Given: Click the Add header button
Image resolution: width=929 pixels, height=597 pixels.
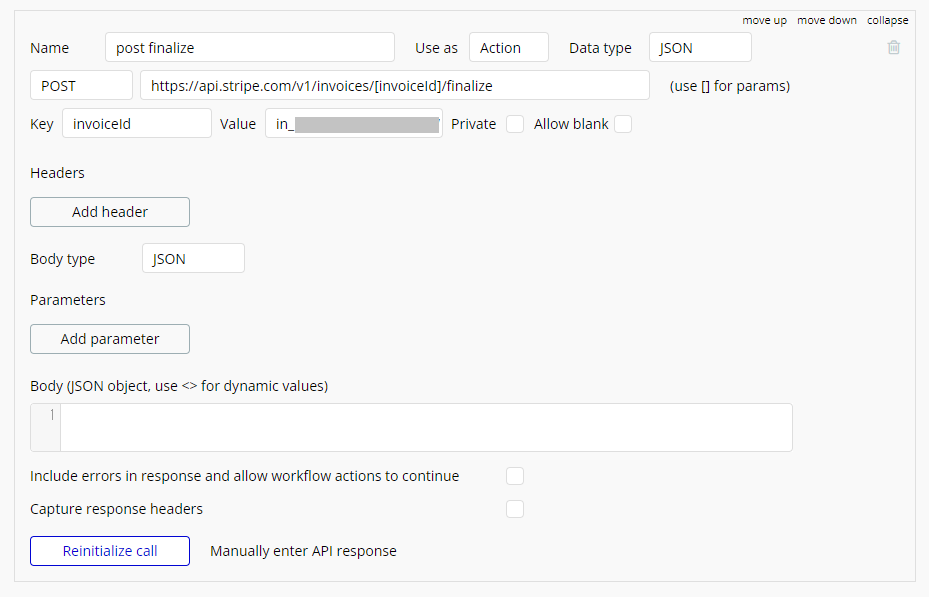Looking at the screenshot, I should pos(110,212).
